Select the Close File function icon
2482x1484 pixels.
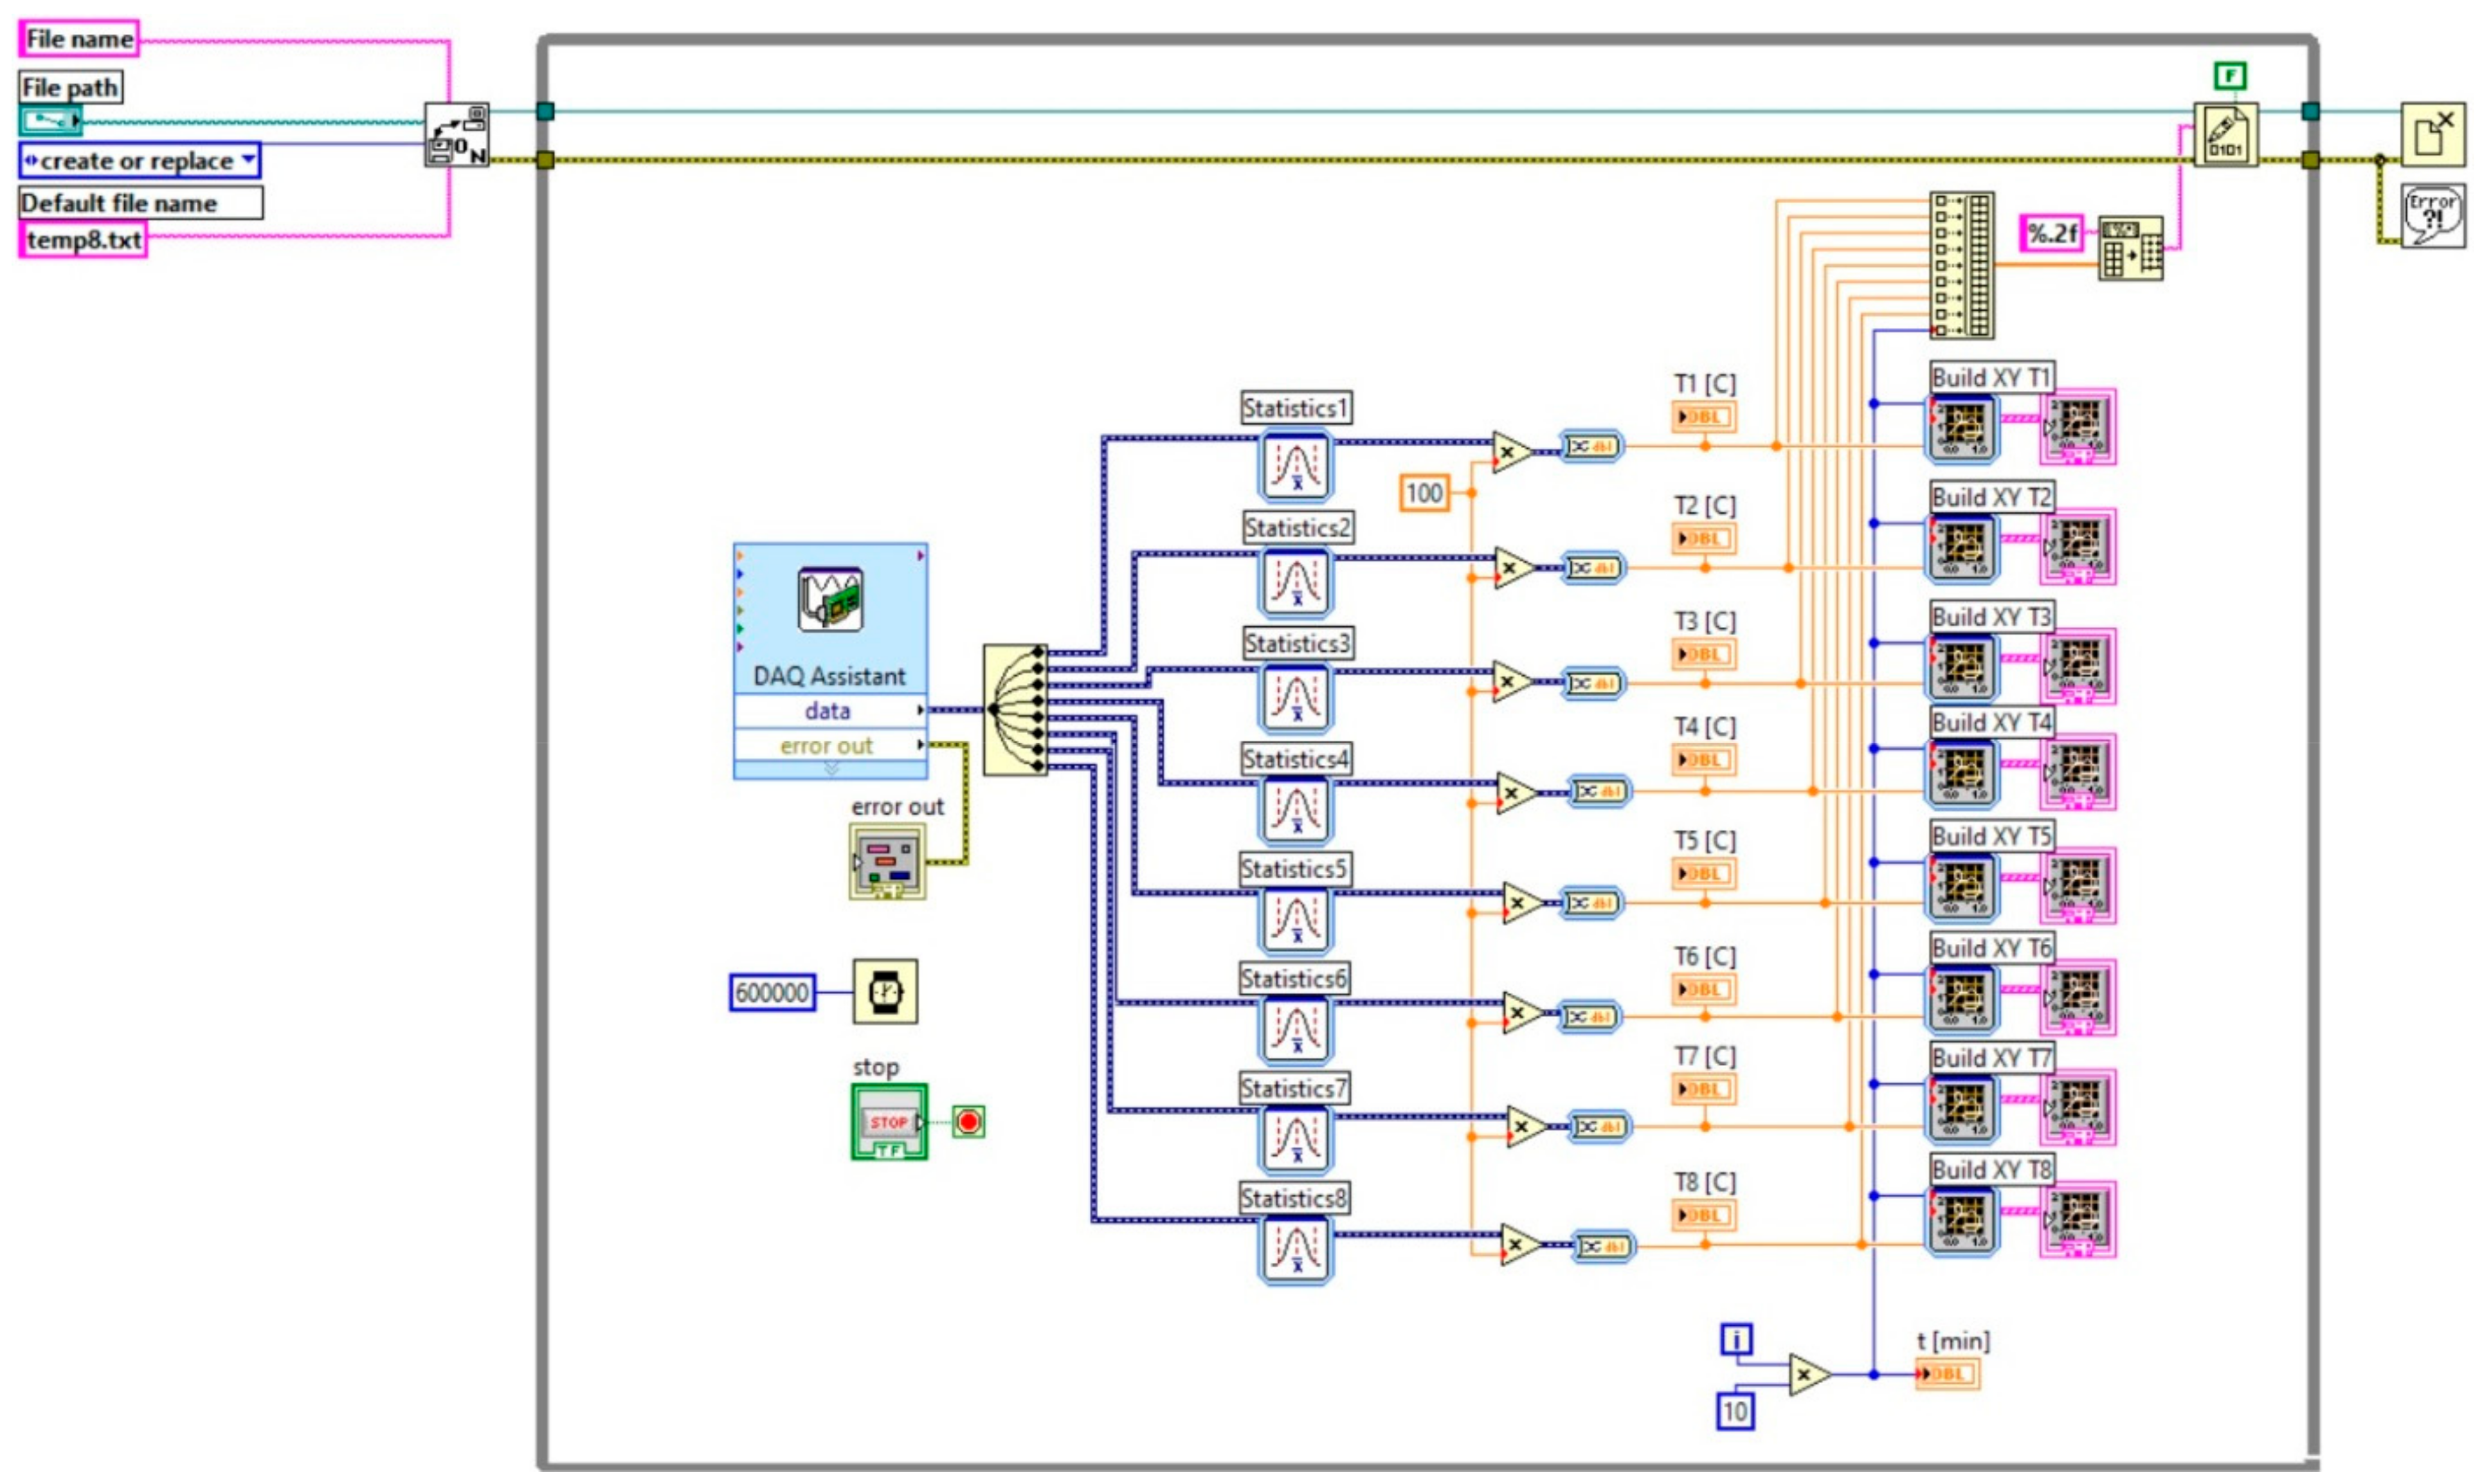[x=2433, y=134]
